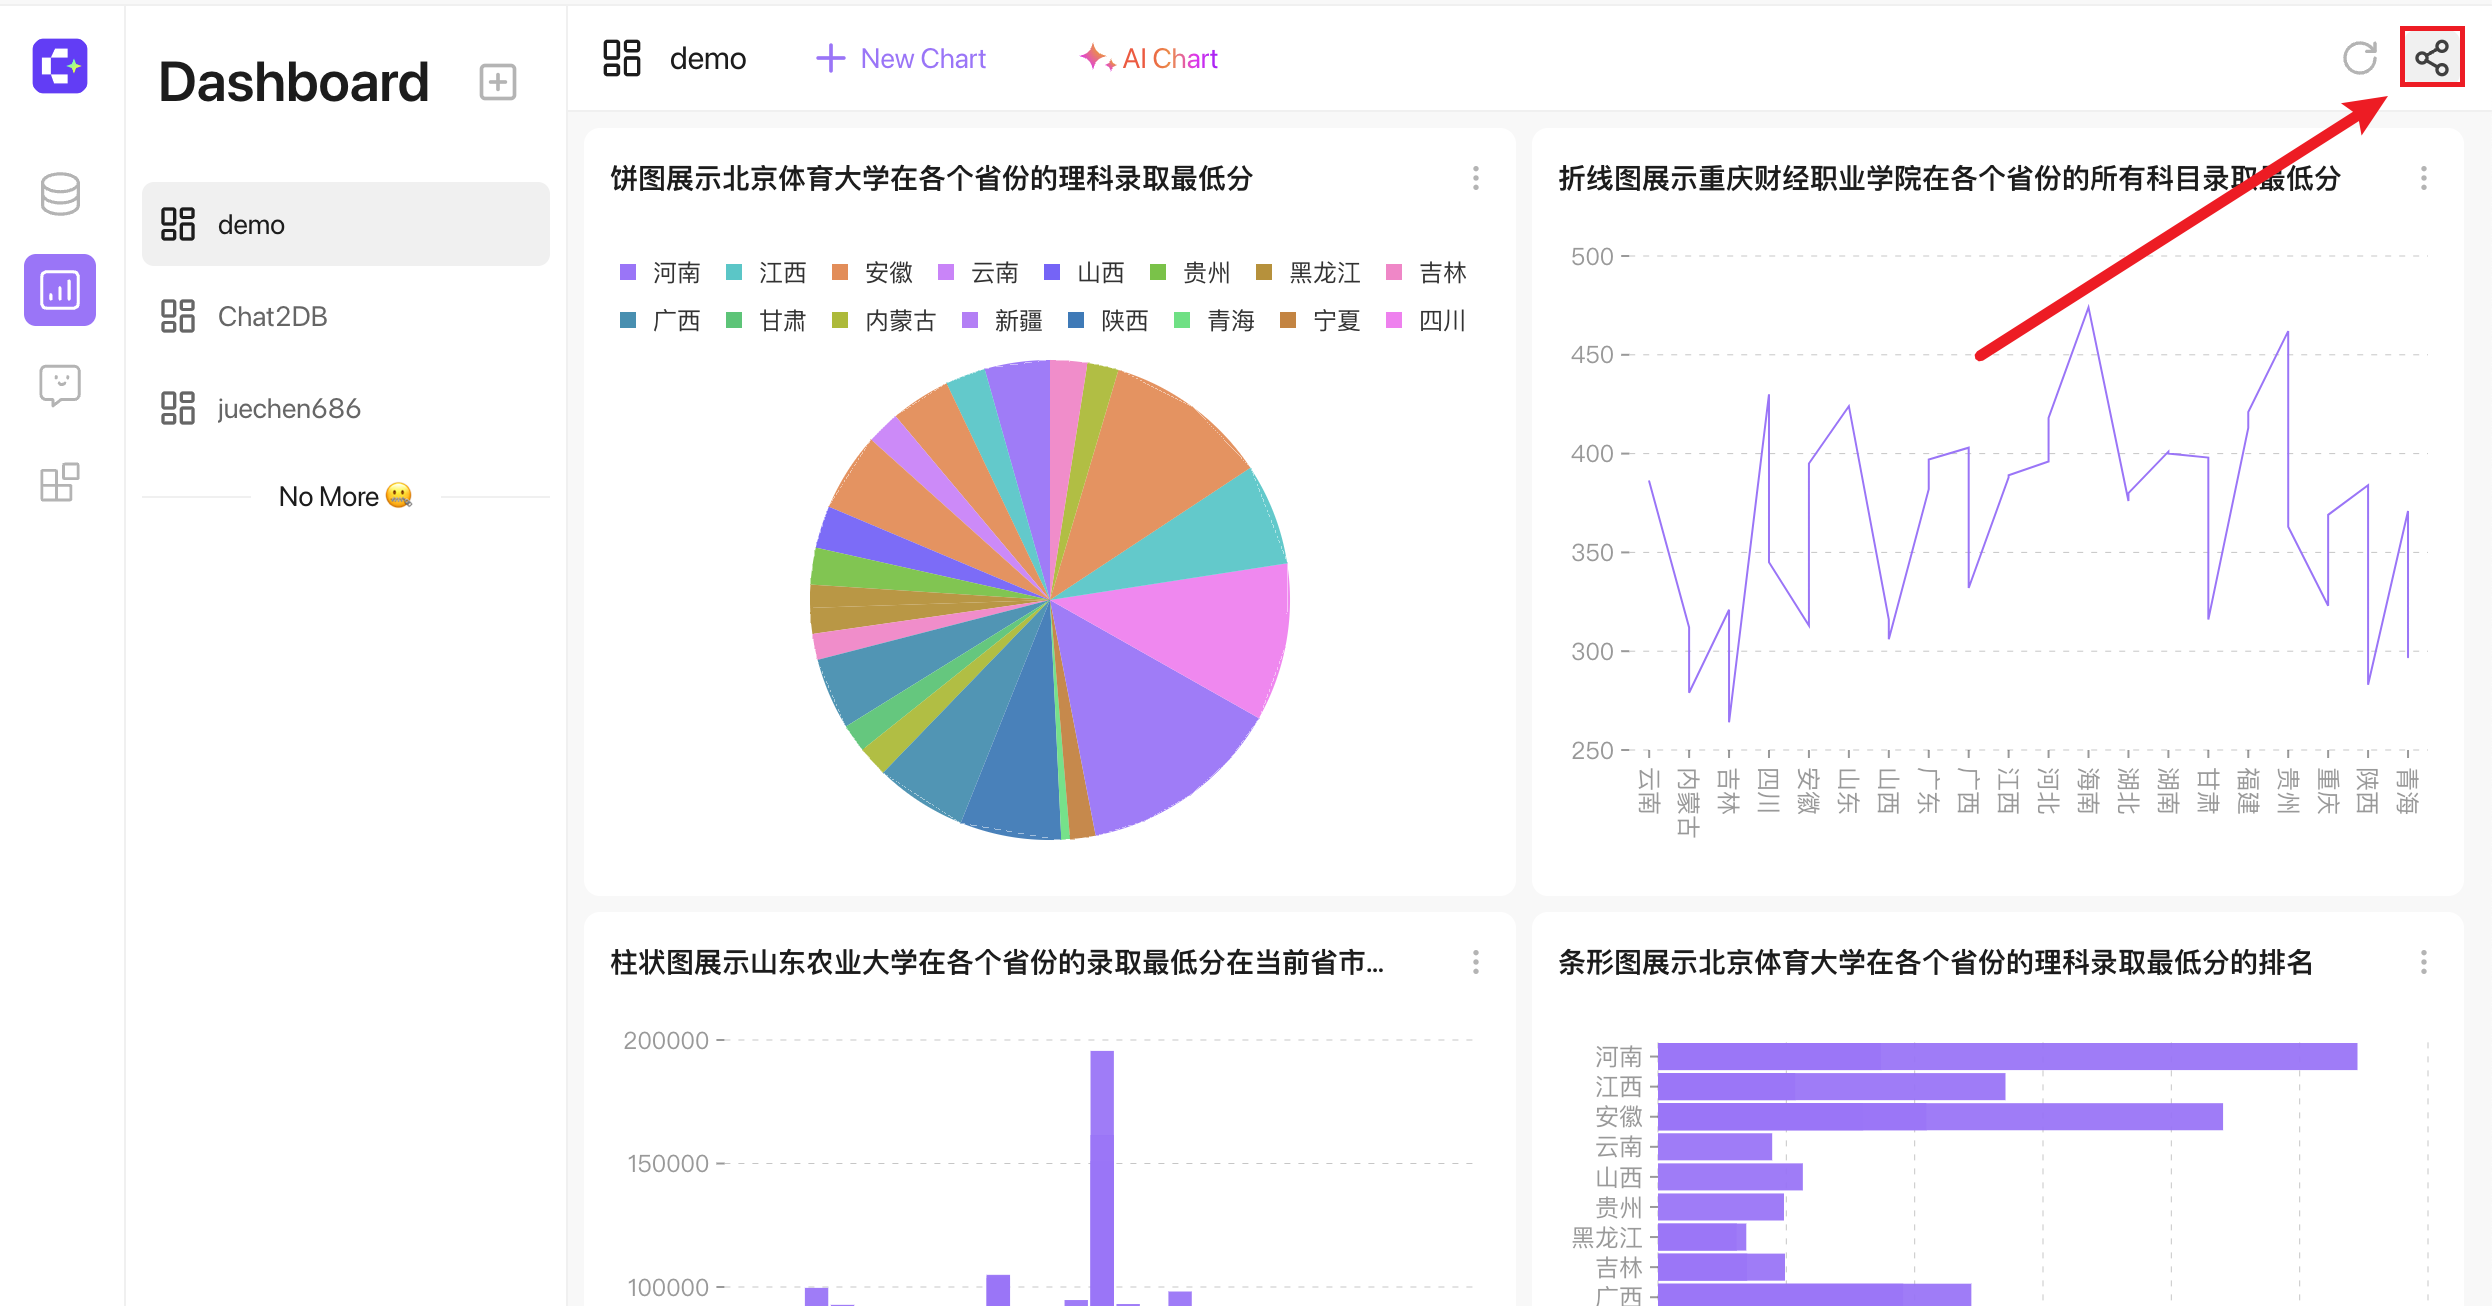Open the blocks sidebar icon
Image resolution: width=2492 pixels, height=1306 pixels.
click(x=60, y=482)
